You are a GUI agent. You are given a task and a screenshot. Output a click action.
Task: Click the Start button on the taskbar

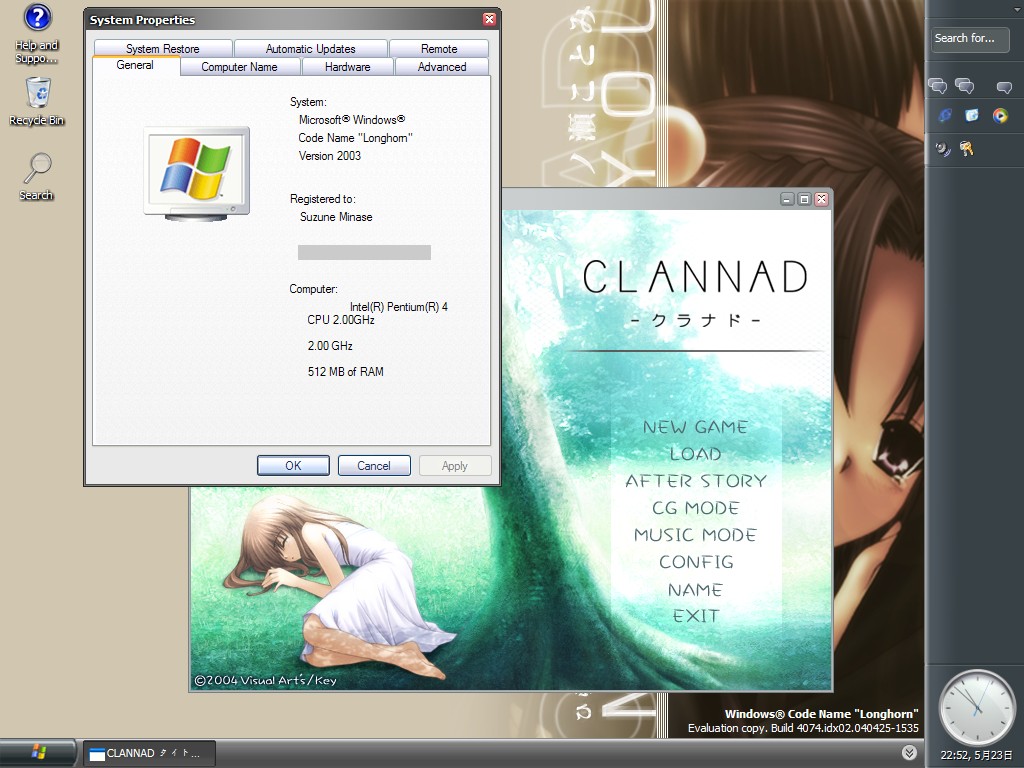(37, 752)
